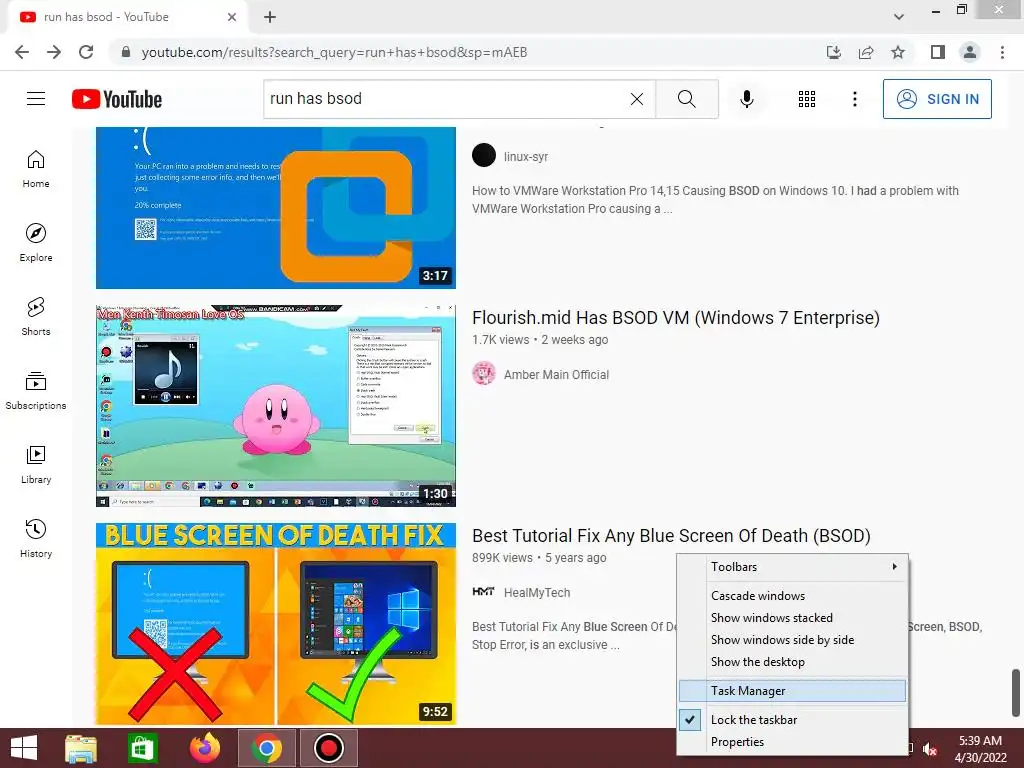Click the YouTube logo
Image resolution: width=1024 pixels, height=768 pixels.
click(x=117, y=99)
